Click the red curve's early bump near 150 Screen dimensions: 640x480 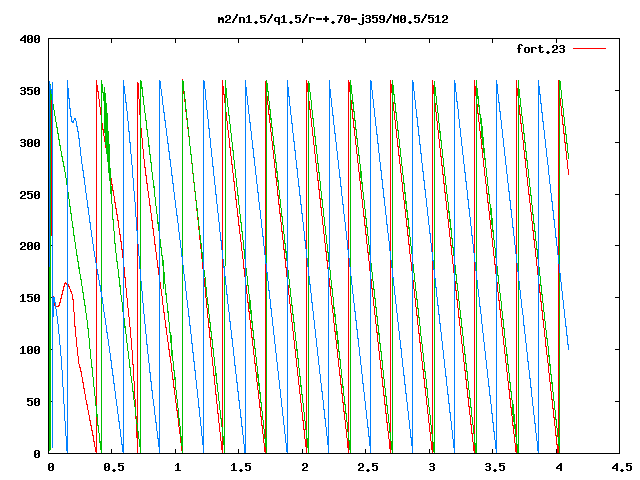tap(65, 283)
